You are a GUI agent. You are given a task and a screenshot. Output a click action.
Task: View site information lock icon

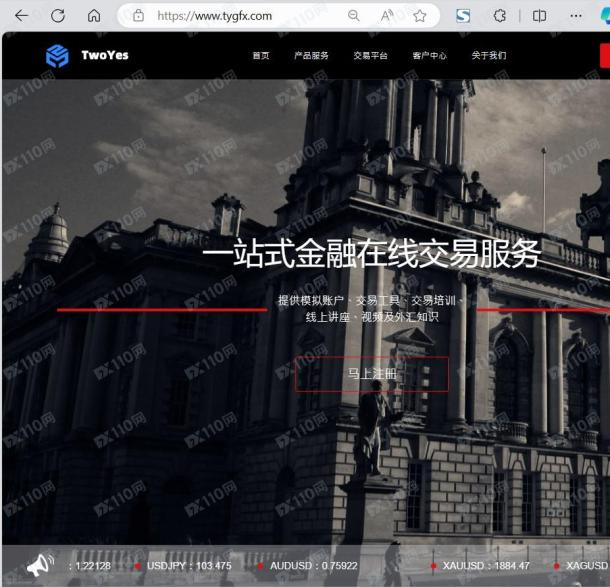tap(138, 16)
